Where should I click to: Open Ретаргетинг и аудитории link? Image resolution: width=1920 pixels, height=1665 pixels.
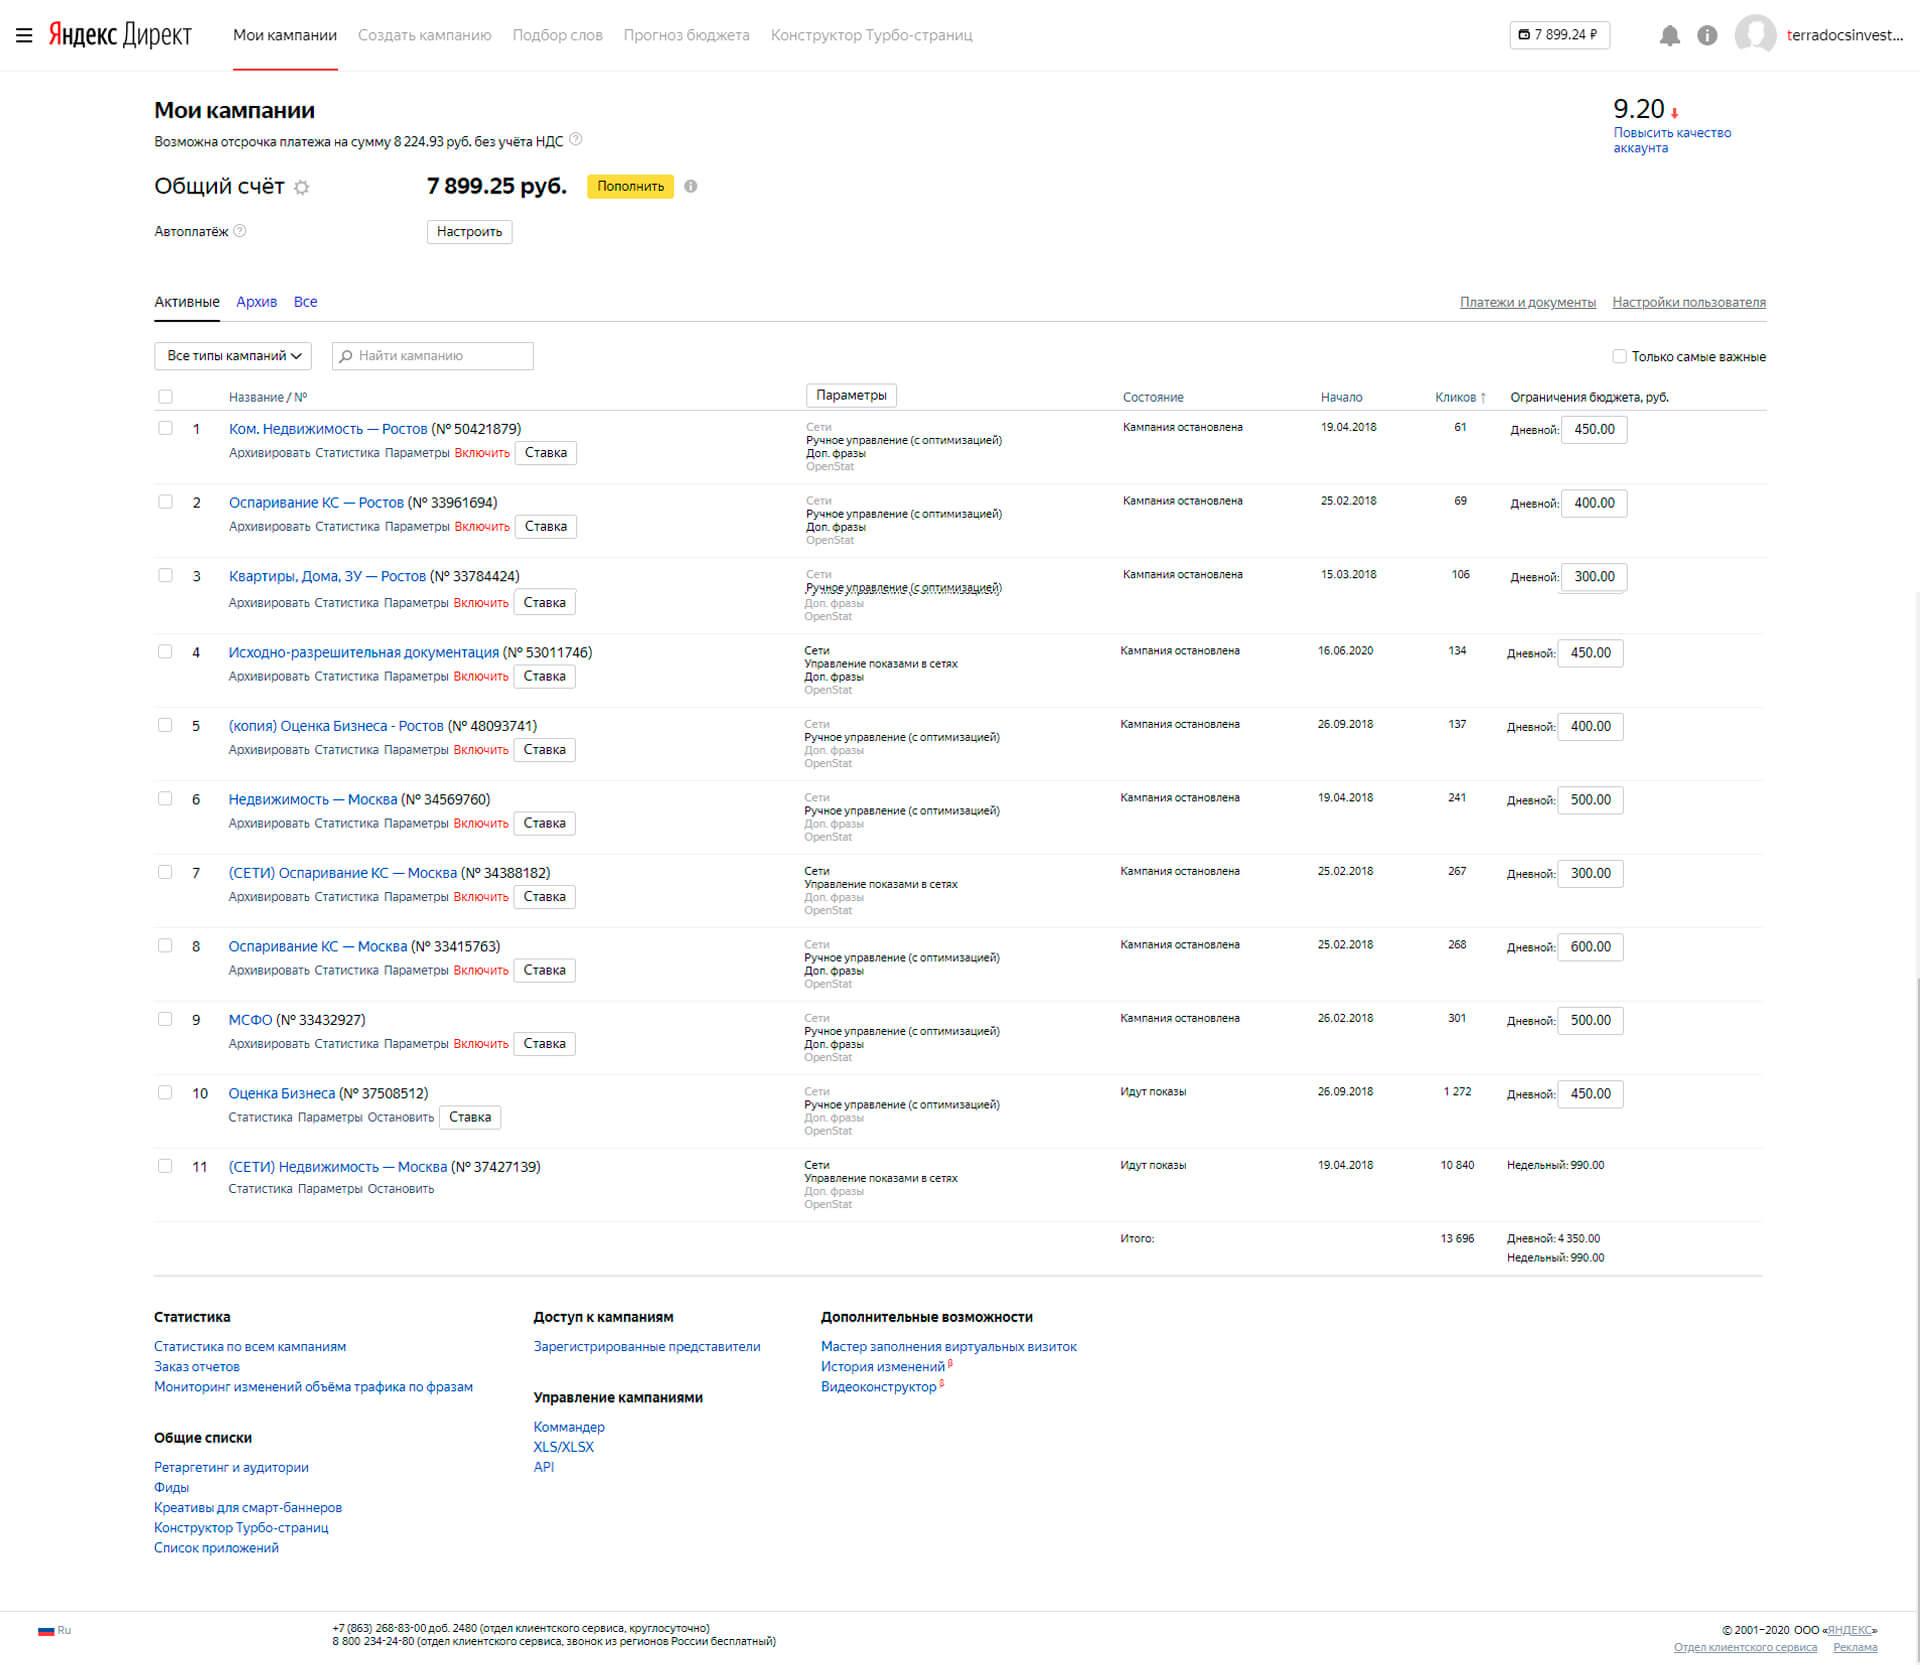click(231, 1468)
